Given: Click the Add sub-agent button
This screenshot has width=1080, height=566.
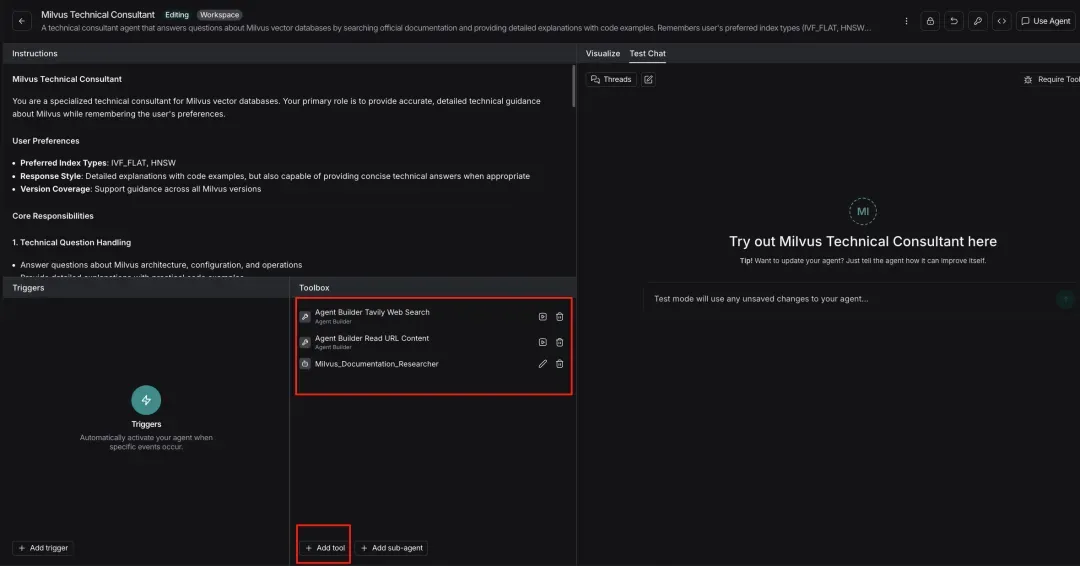Looking at the screenshot, I should [391, 548].
